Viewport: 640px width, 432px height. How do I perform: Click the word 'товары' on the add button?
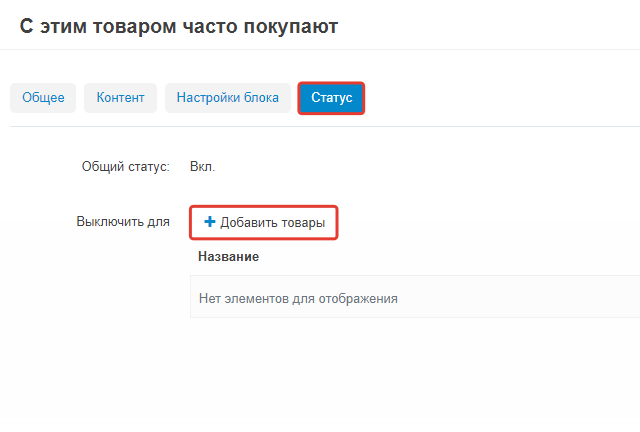302,223
